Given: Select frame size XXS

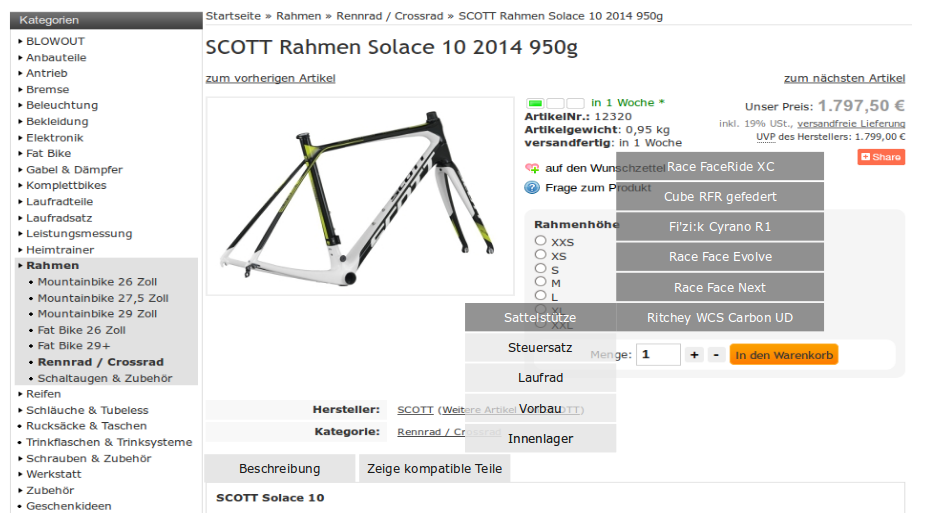Looking at the screenshot, I should tap(540, 241).
